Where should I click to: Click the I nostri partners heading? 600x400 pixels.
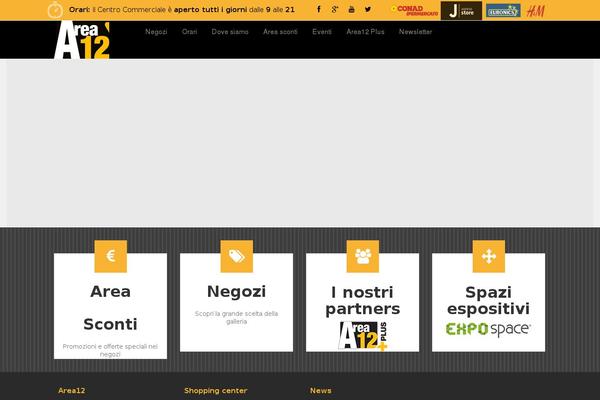pyautogui.click(x=363, y=300)
